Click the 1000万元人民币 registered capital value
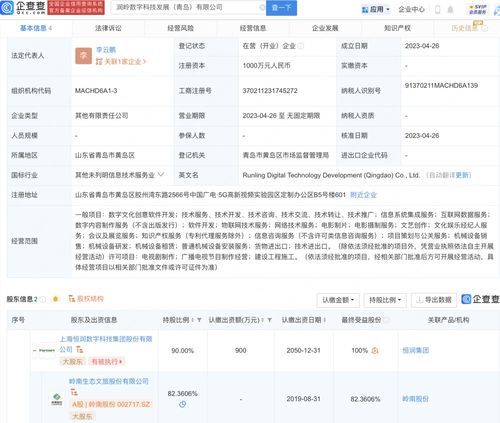 pos(266,66)
